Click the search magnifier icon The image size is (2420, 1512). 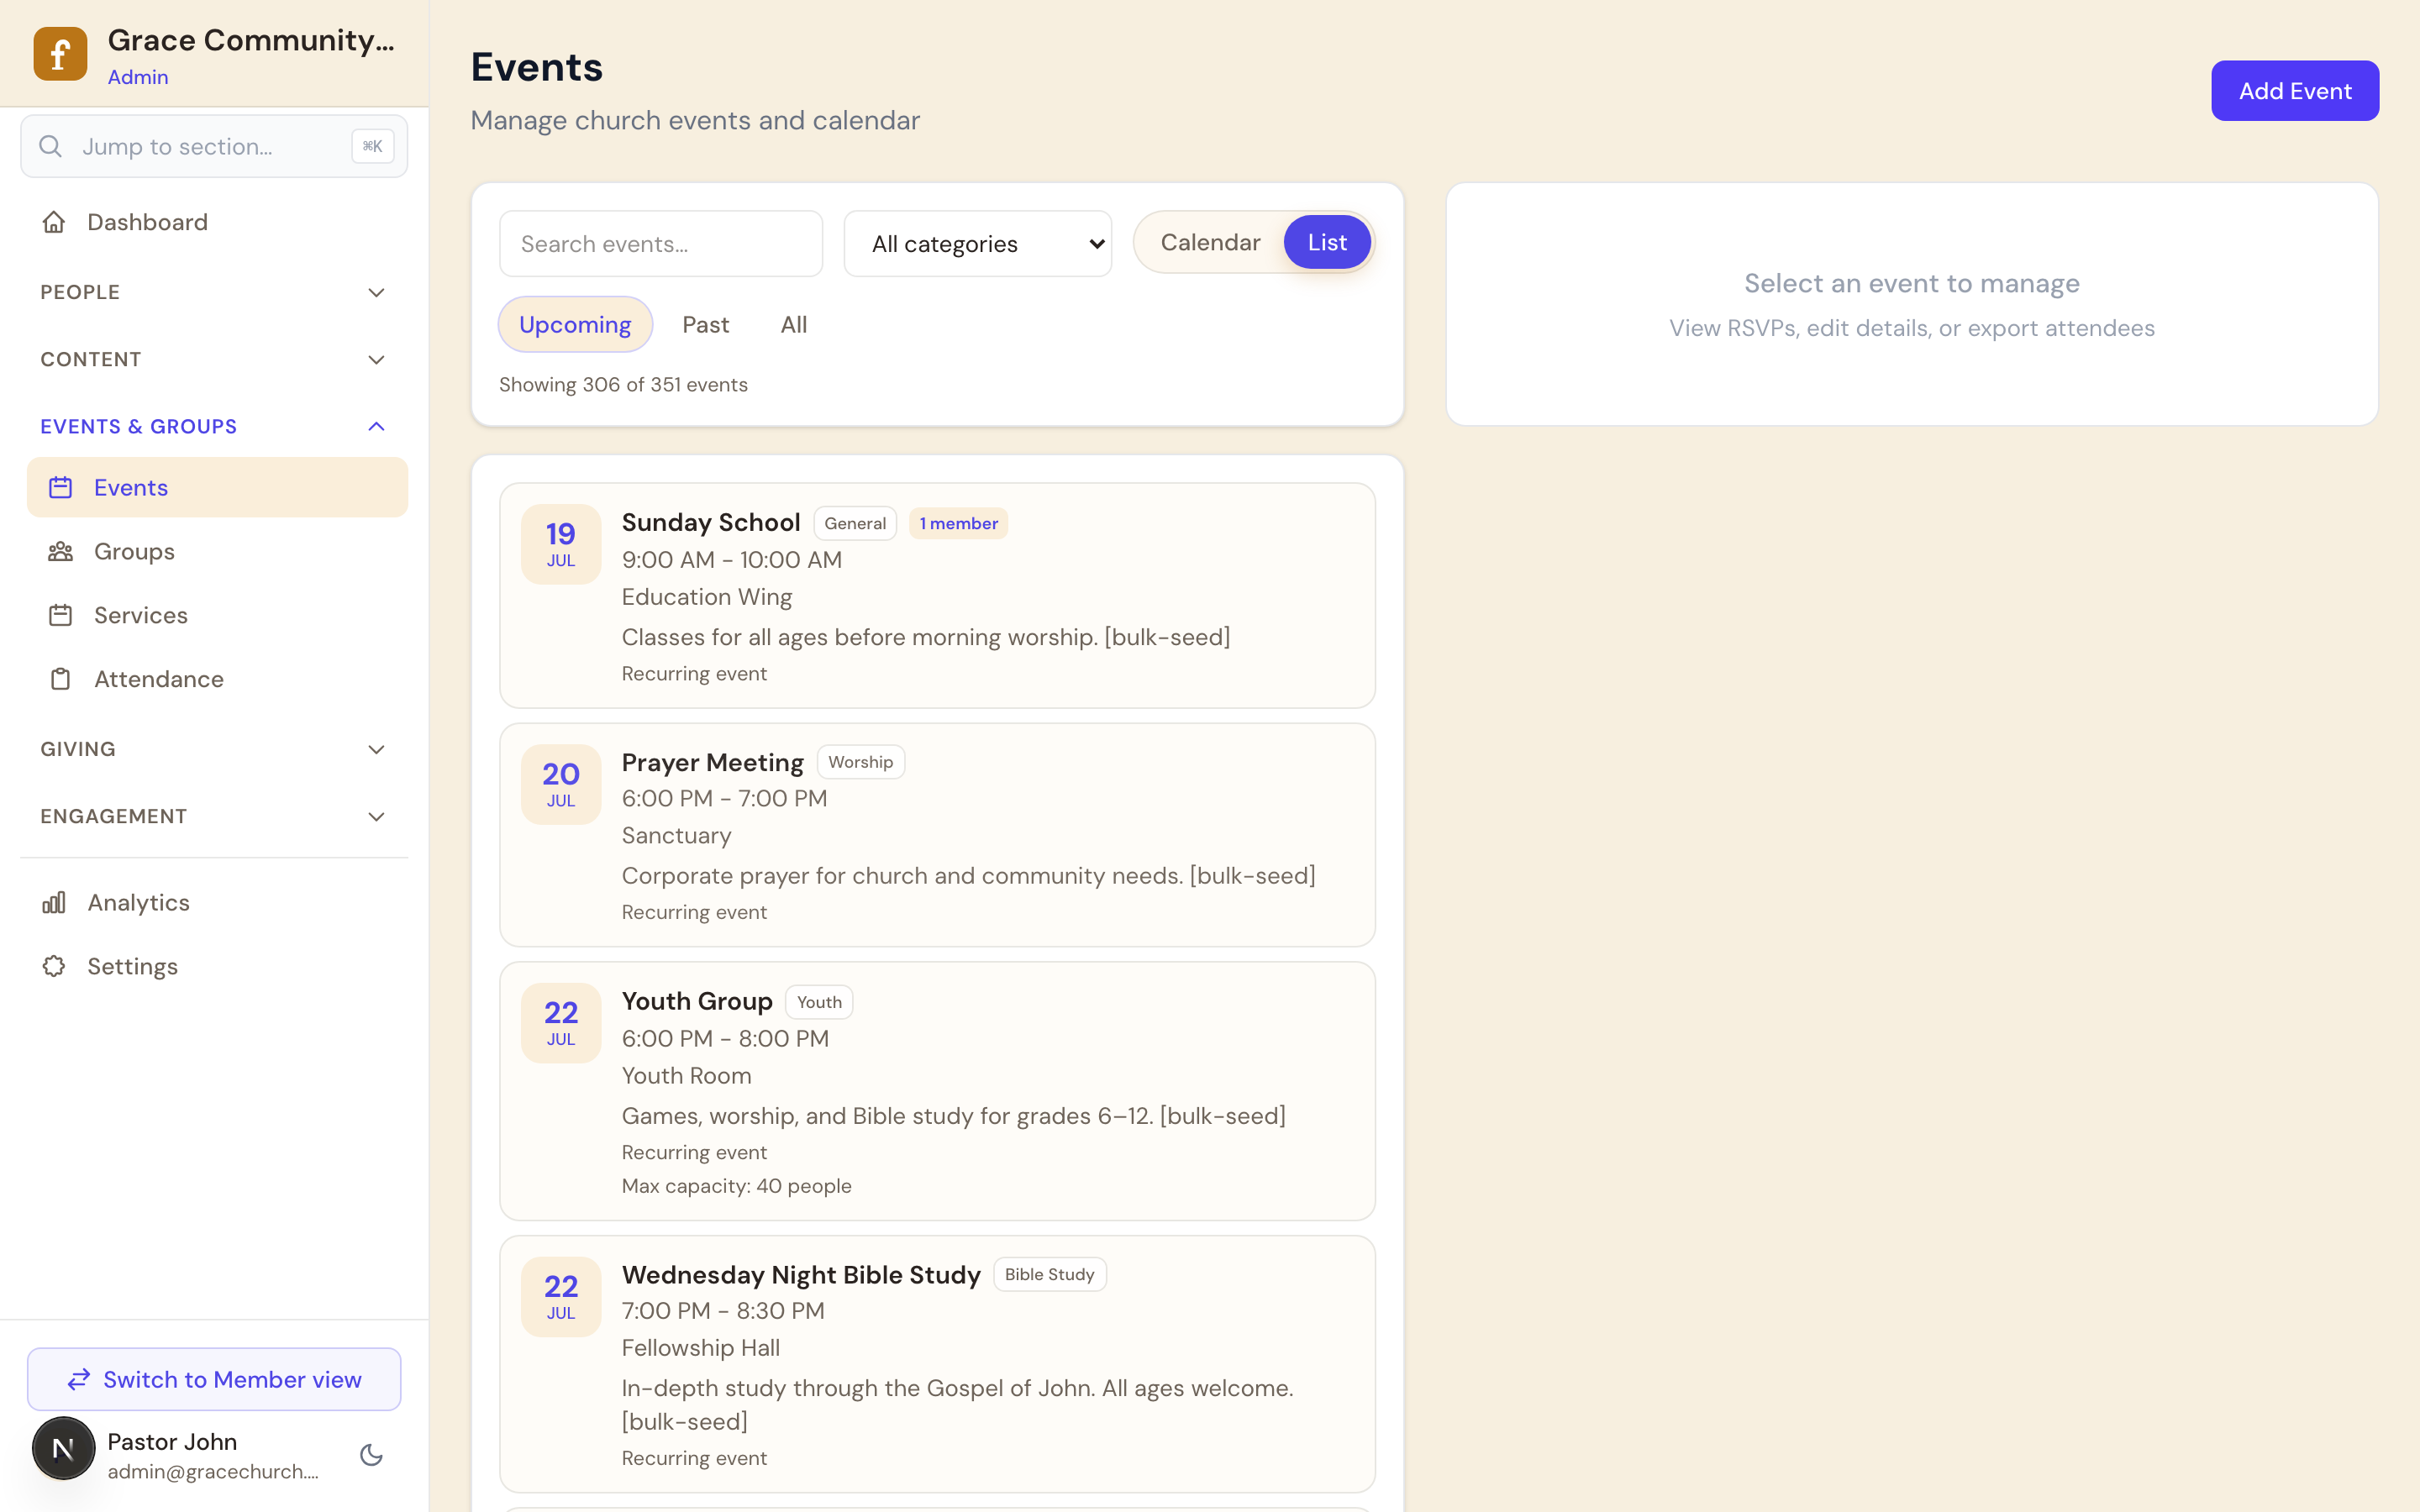[x=50, y=147]
